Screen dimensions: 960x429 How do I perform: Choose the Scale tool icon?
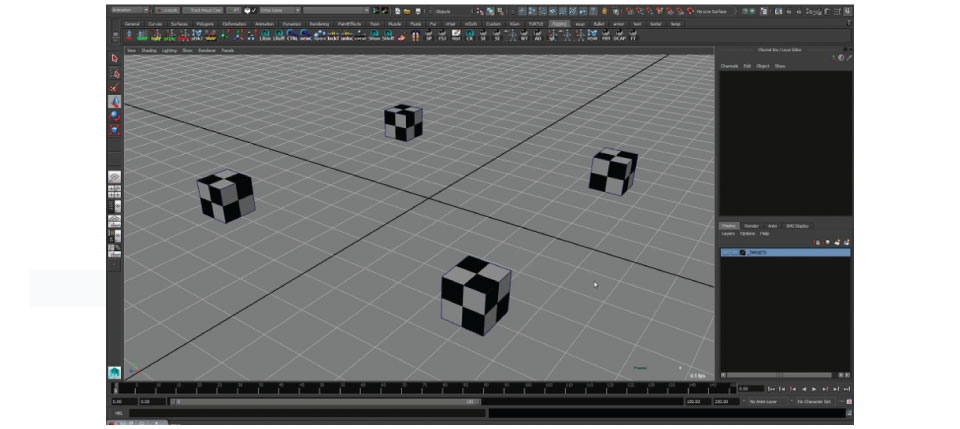coord(114,130)
